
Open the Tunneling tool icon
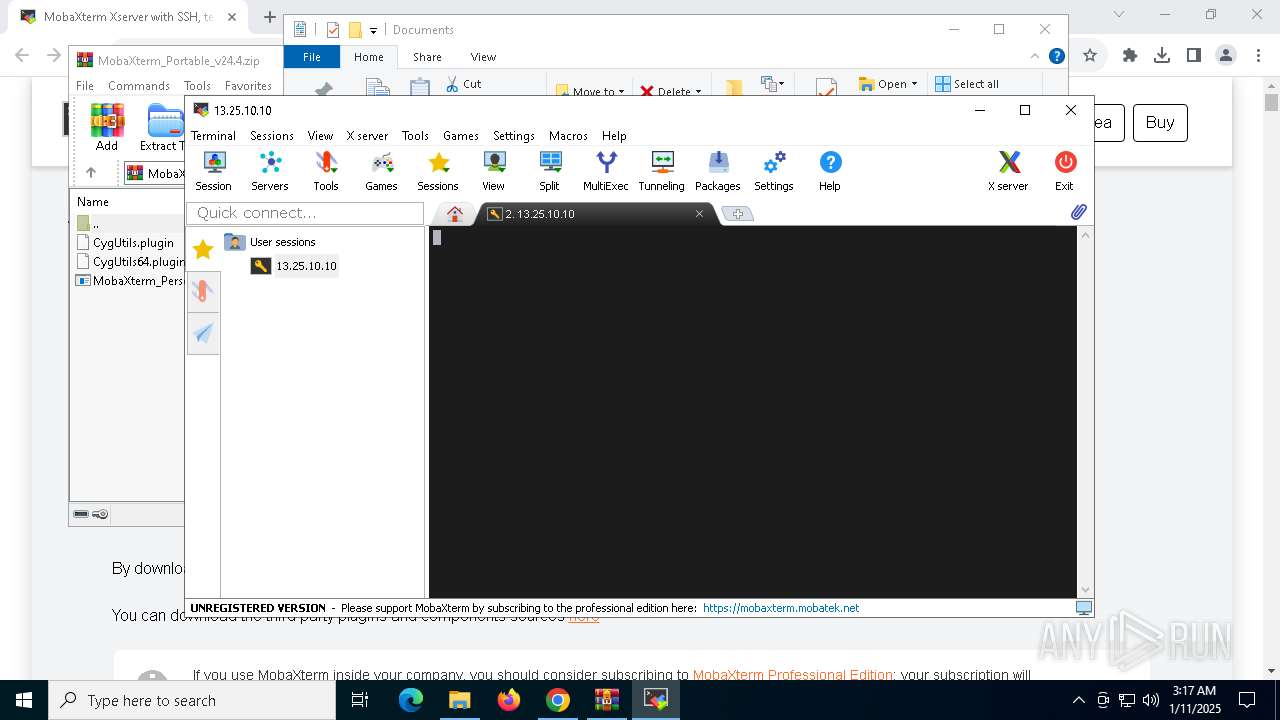(661, 170)
